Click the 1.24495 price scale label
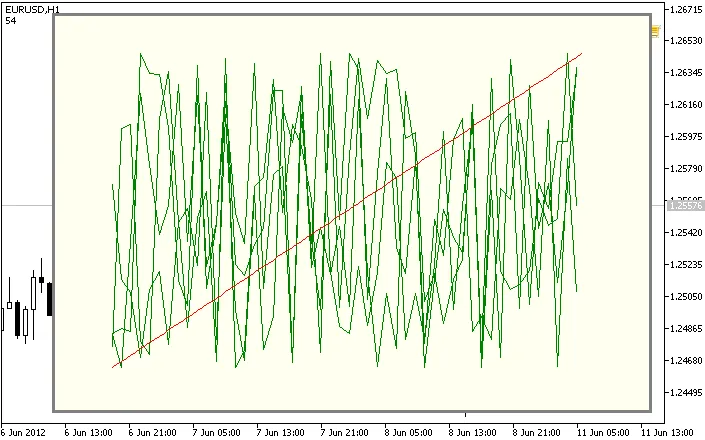The width and height of the screenshot is (705, 440). pyautogui.click(x=686, y=393)
